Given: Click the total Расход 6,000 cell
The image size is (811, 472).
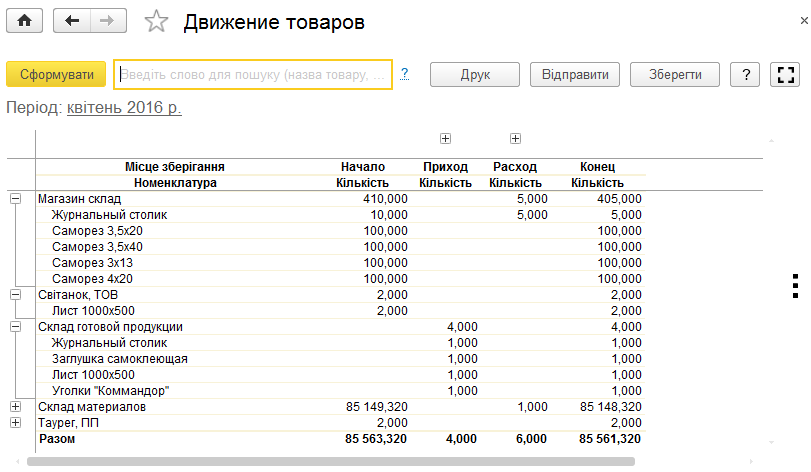Looking at the screenshot, I should click(x=531, y=439).
